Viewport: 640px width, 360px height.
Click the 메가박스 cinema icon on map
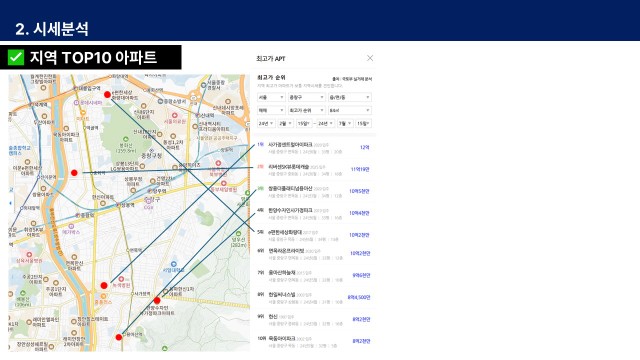(71, 226)
